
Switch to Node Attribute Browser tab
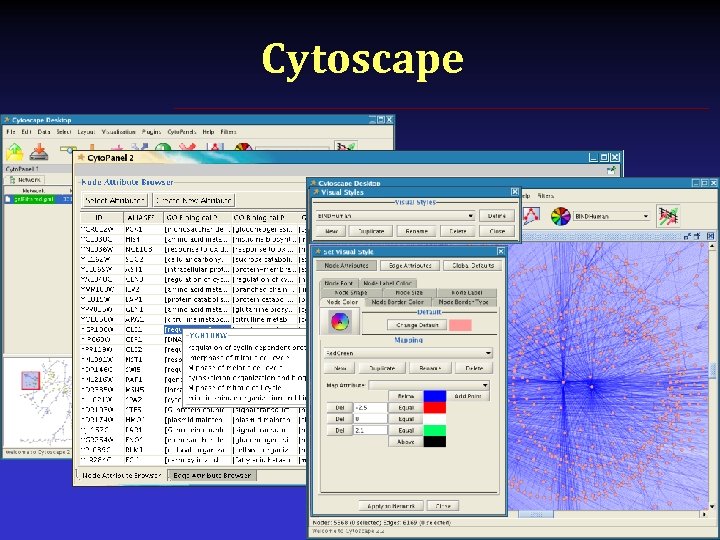pyautogui.click(x=121, y=475)
